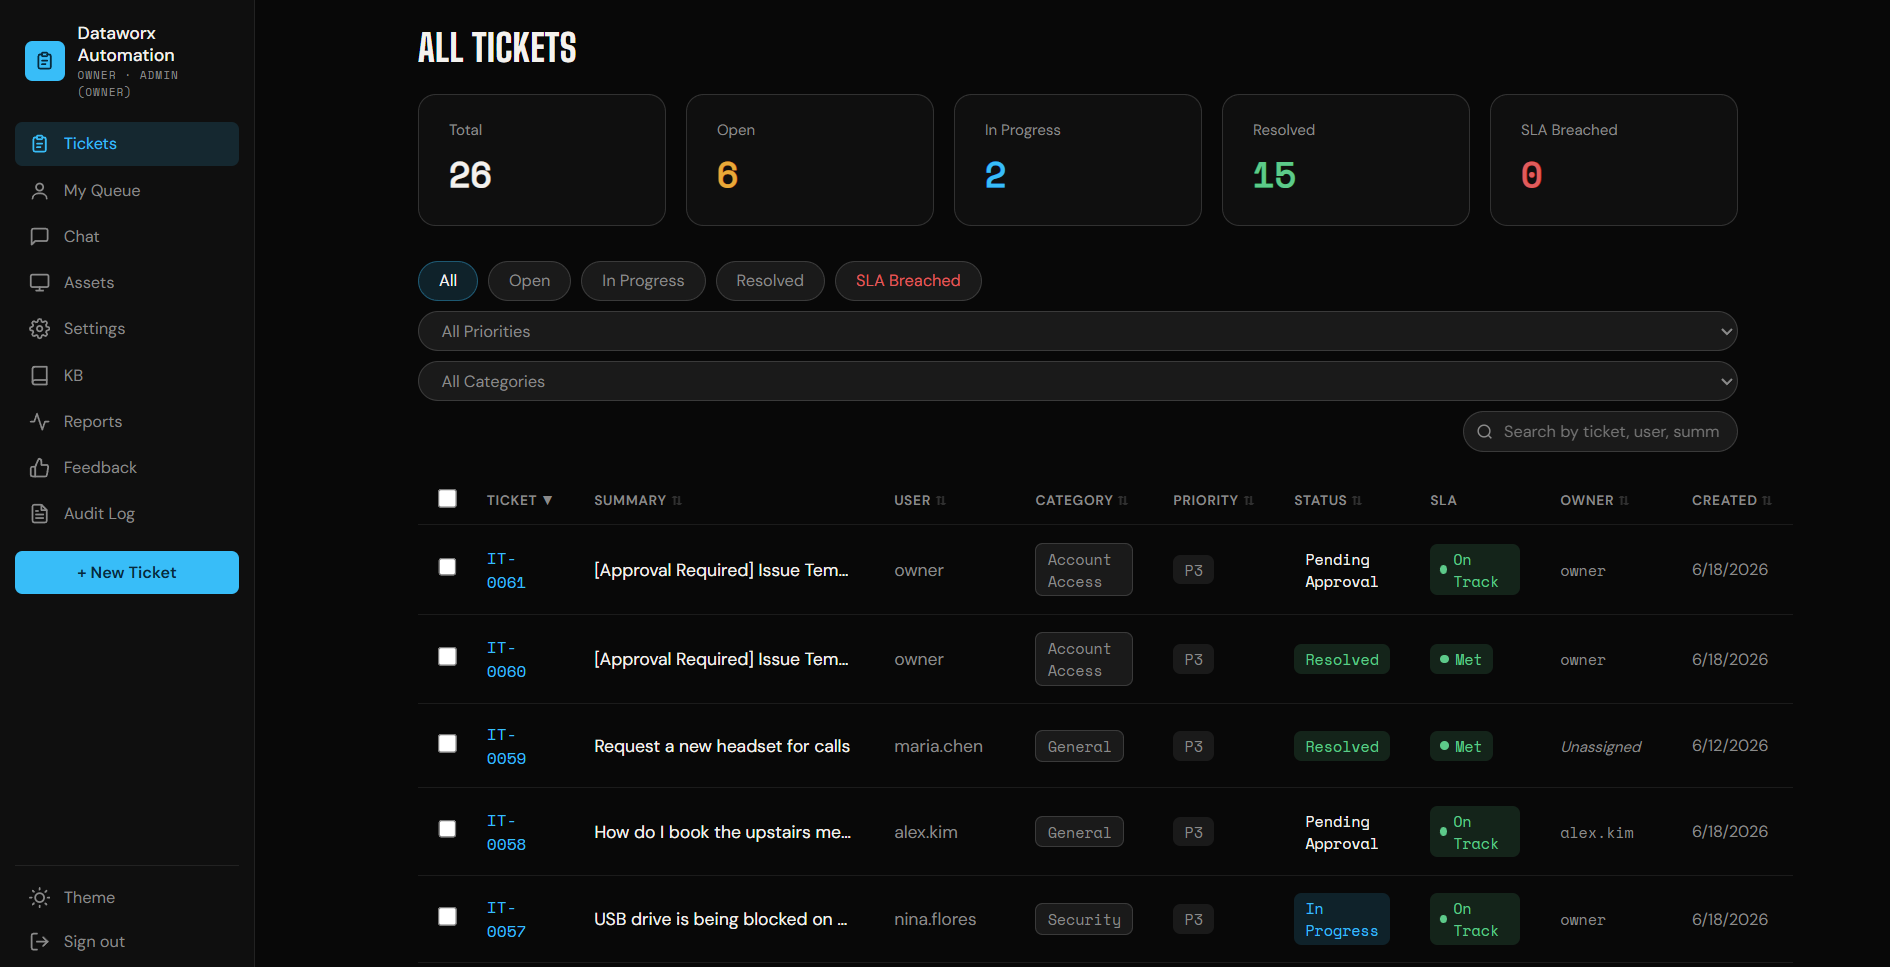Click the Assets monitor icon
This screenshot has height=967, width=1890.
tap(40, 283)
